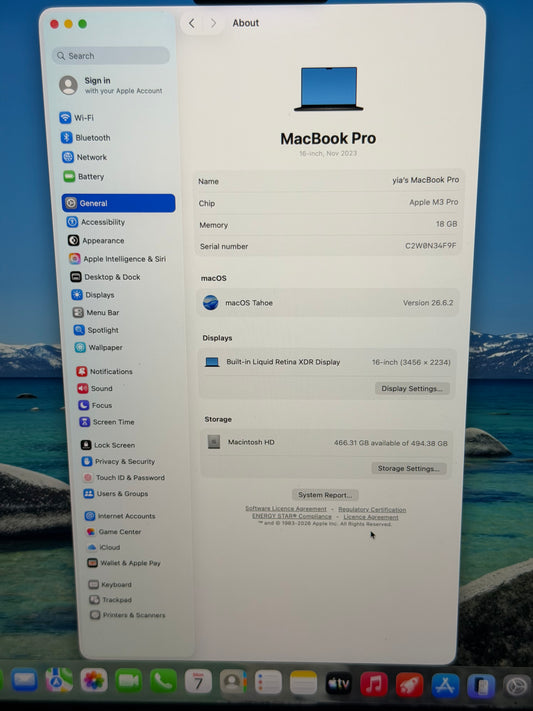Click the Display Settings button

click(x=412, y=389)
